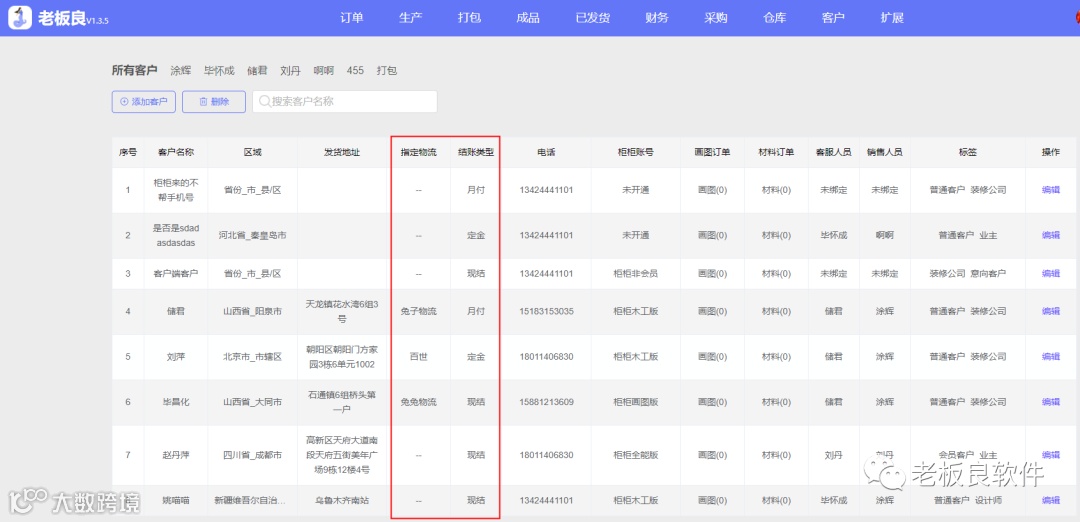Viewport: 1080px width, 522px height.
Task: Click 兔子物流 logistics cell
Action: tap(418, 311)
